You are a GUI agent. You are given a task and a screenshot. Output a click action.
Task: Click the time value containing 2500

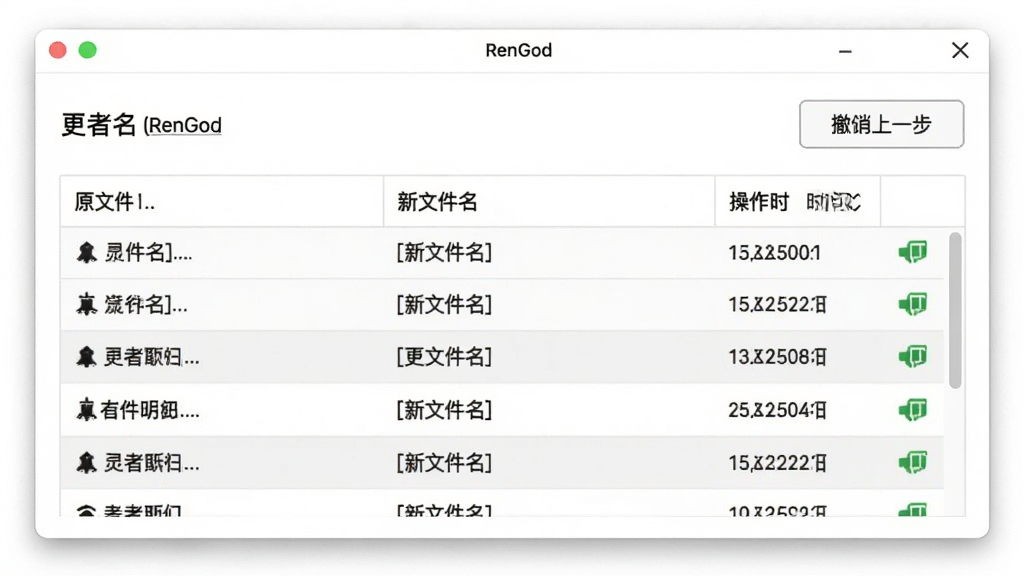[x=775, y=253]
